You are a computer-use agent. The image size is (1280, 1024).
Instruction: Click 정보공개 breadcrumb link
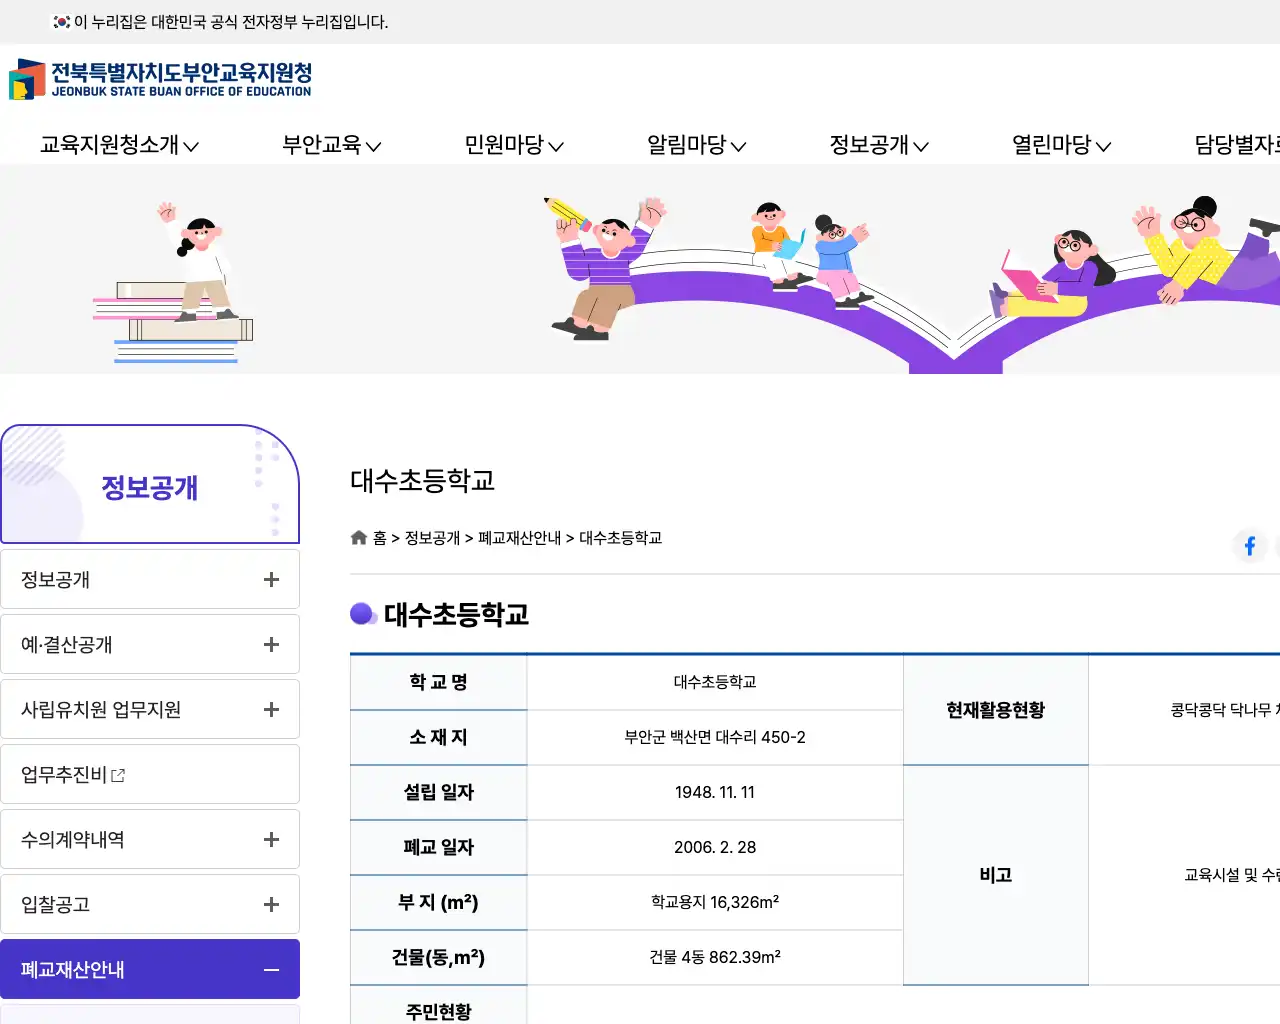pyautogui.click(x=432, y=538)
